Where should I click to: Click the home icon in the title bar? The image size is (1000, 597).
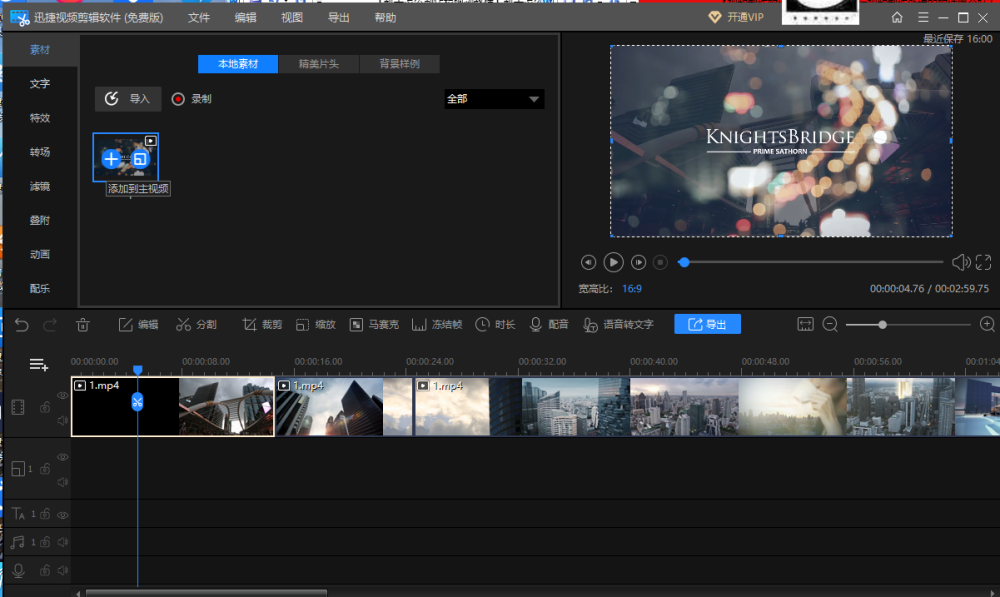pos(897,17)
